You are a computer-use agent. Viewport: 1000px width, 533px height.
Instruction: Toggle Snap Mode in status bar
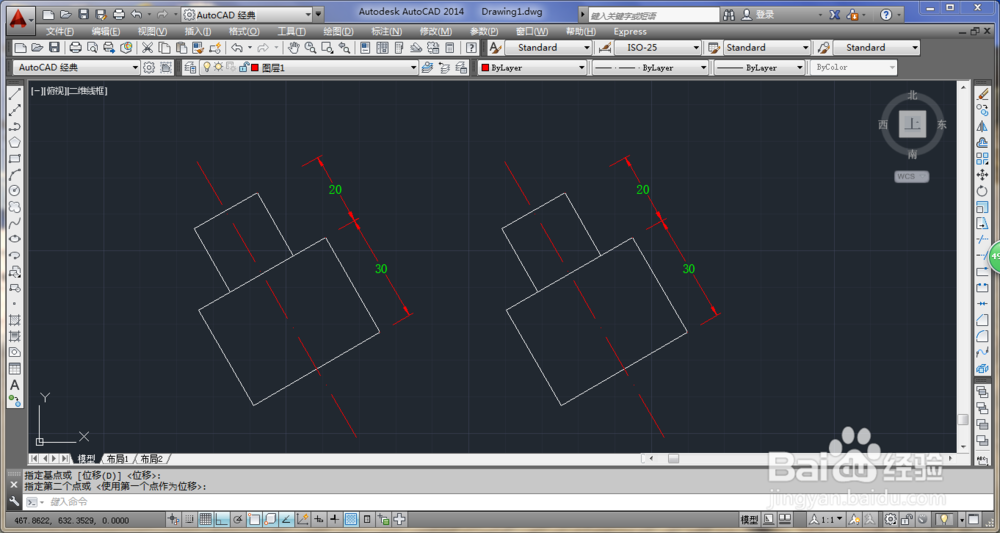[x=190, y=519]
